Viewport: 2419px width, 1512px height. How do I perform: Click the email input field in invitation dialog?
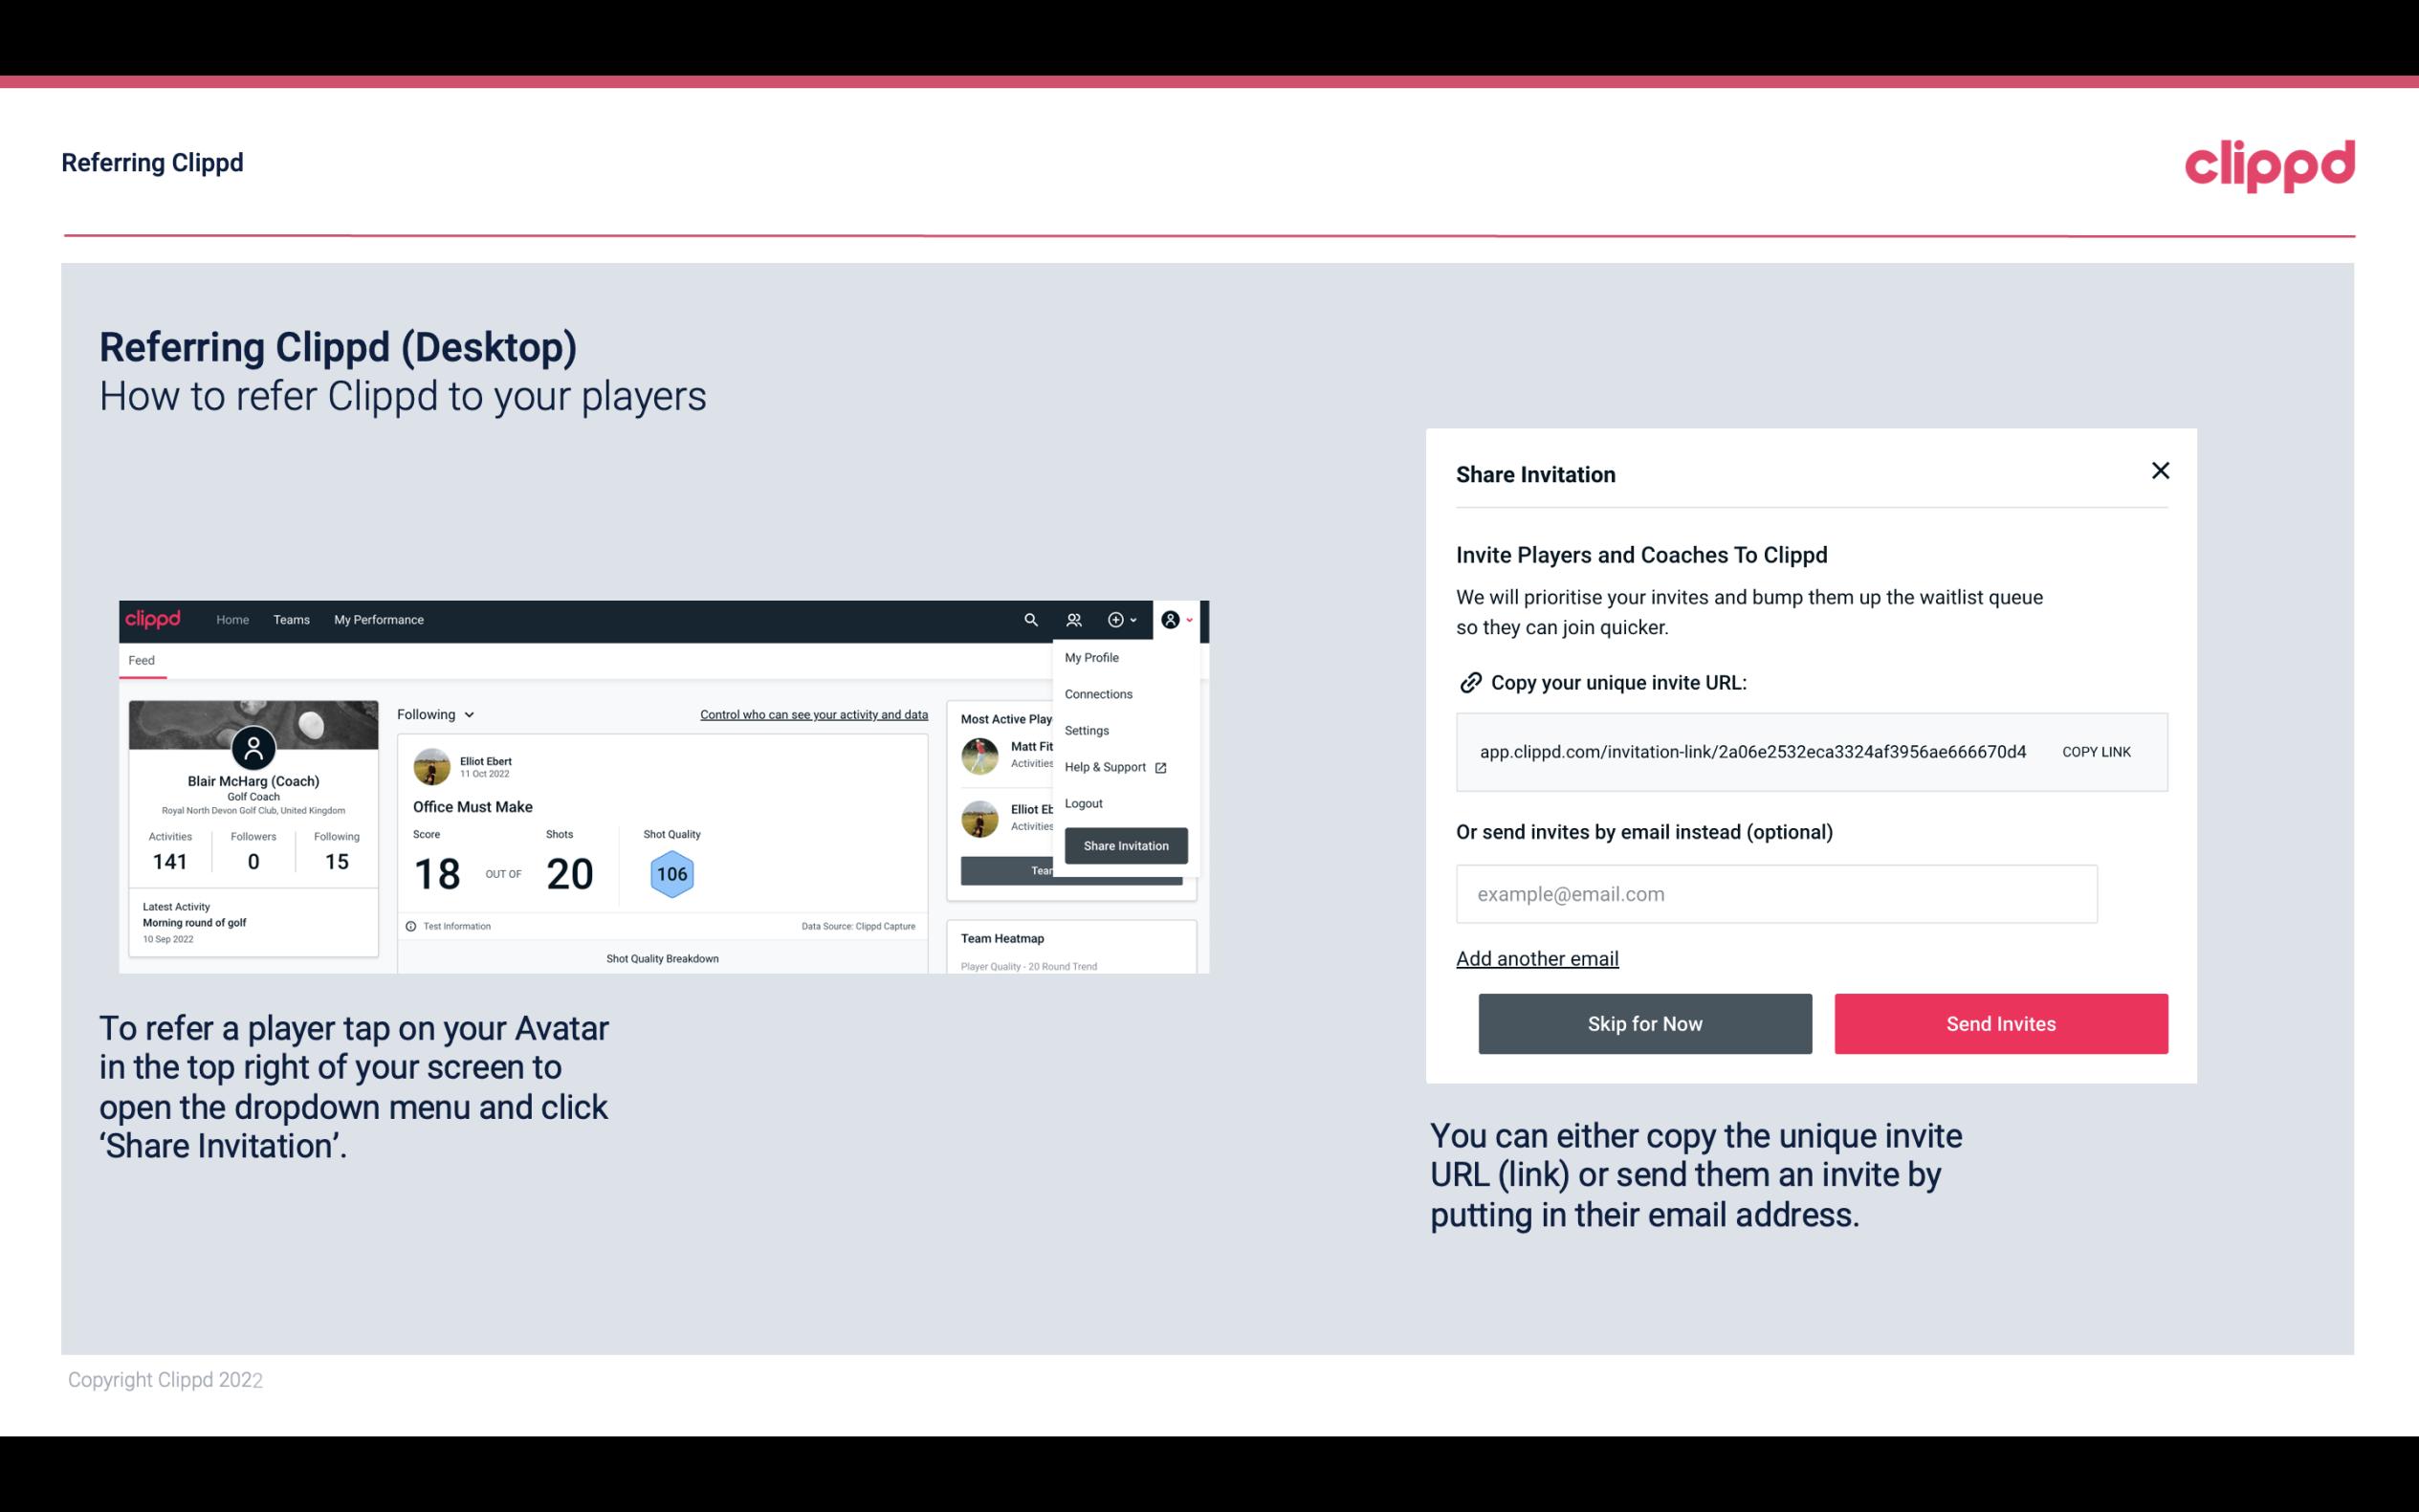1776,893
